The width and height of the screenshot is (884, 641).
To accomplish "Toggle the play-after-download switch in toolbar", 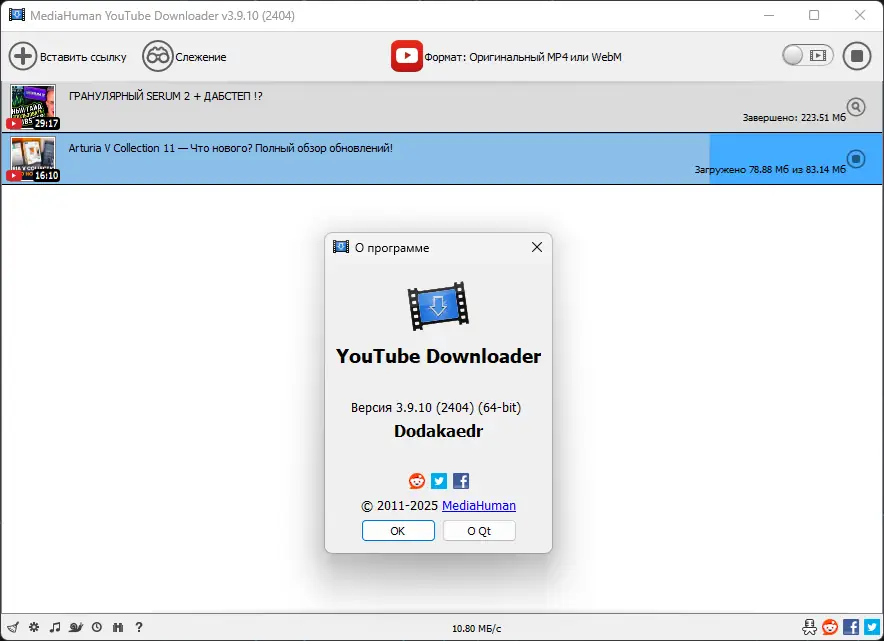I will [x=806, y=55].
